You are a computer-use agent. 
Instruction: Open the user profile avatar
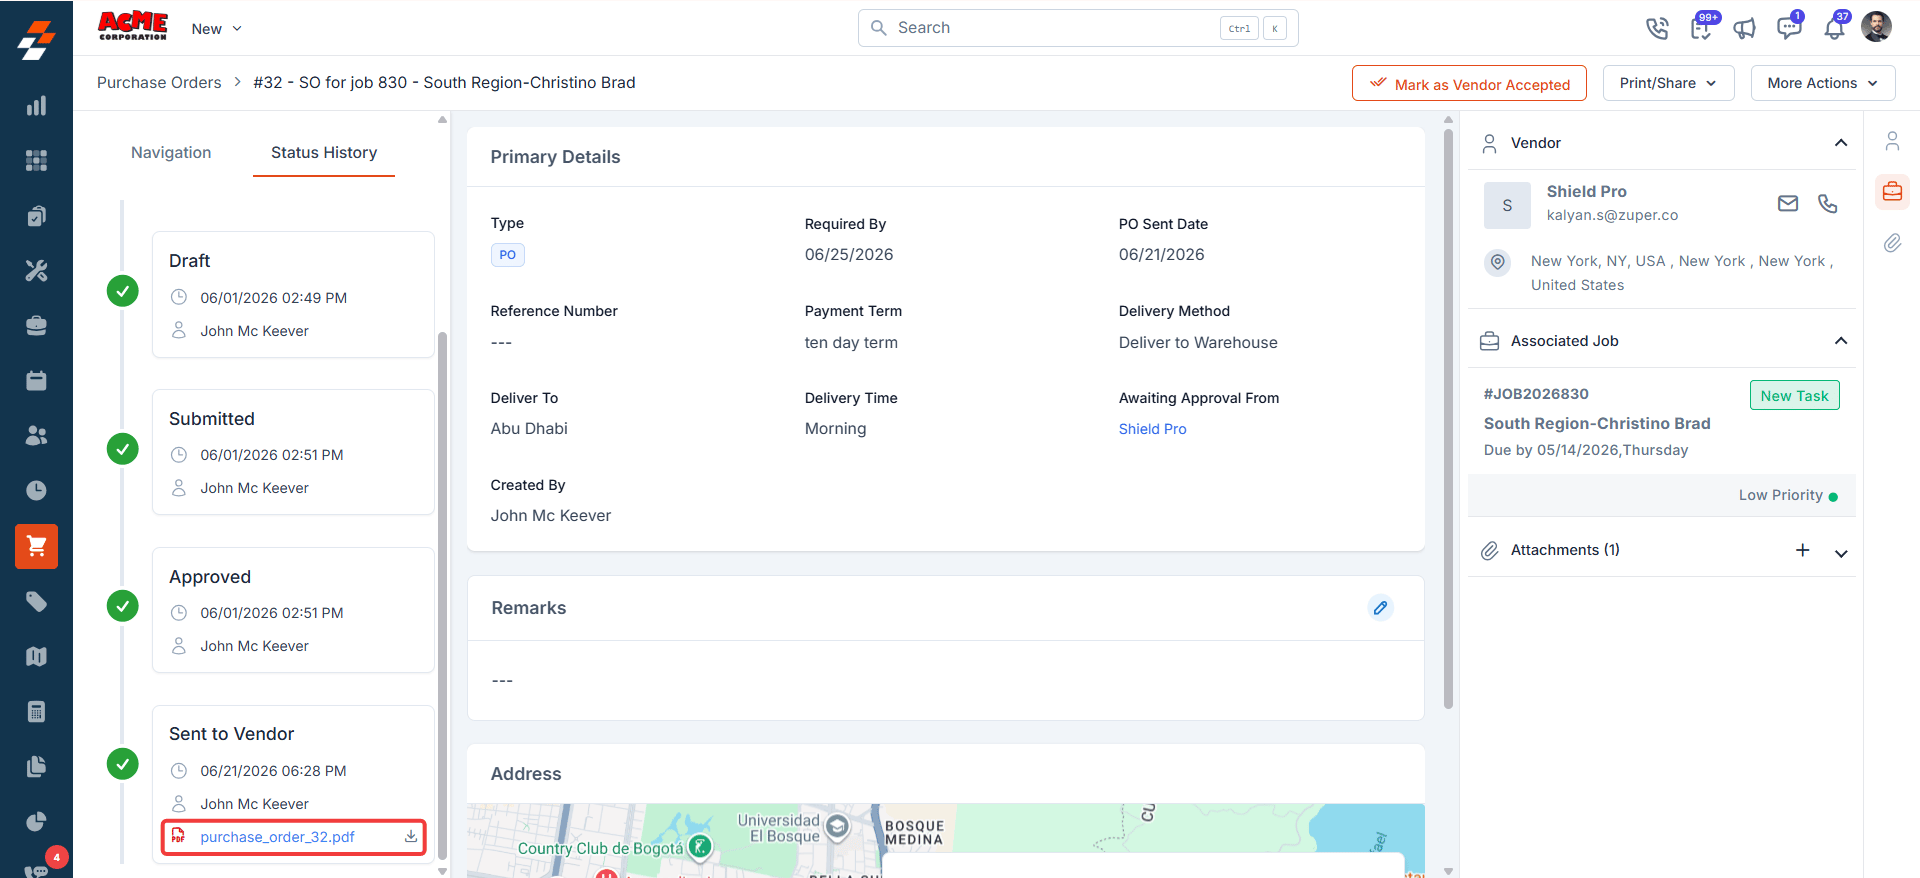1876,27
